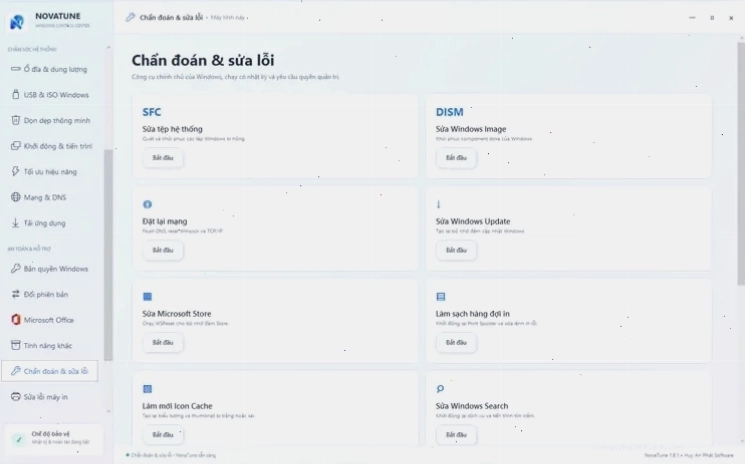Click the USB icon beside USB & ISO Windows
Viewport: 745px width, 464px height.
point(16,95)
